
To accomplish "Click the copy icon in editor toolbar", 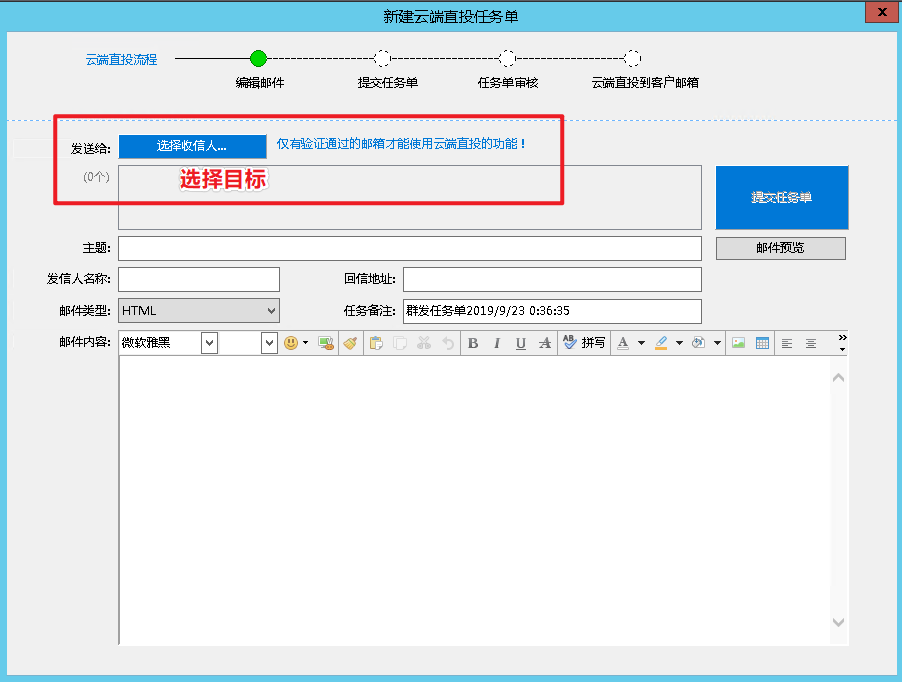I will [x=400, y=343].
